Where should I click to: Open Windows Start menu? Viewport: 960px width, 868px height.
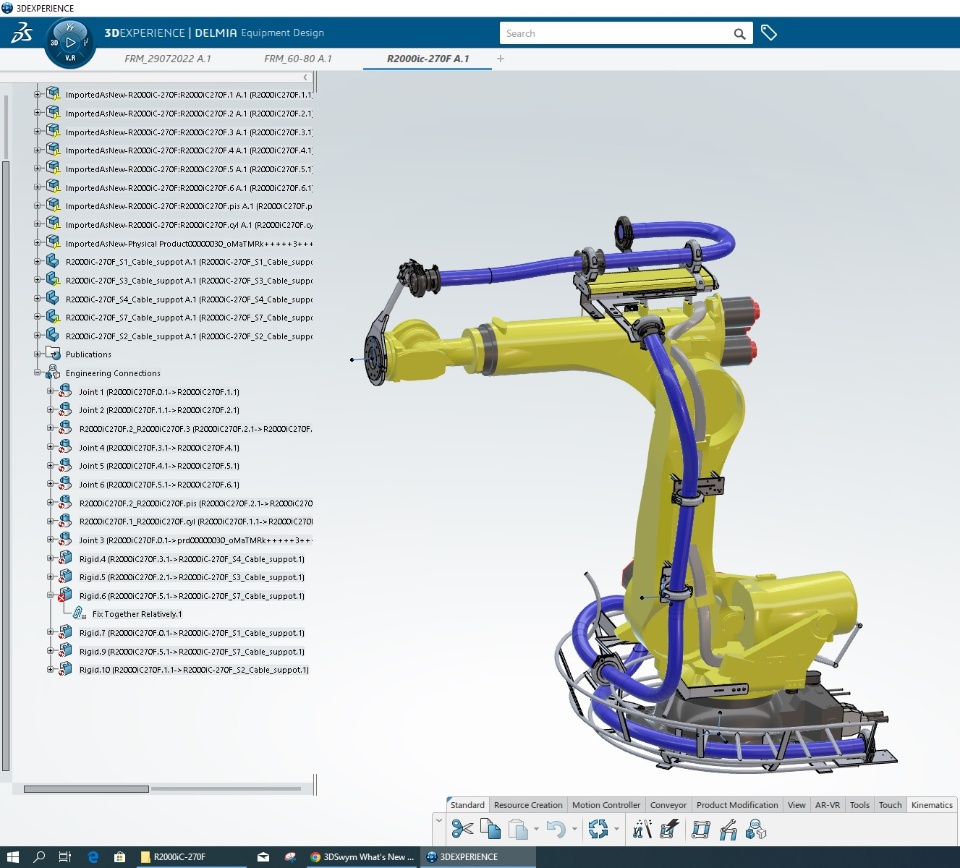(x=12, y=857)
